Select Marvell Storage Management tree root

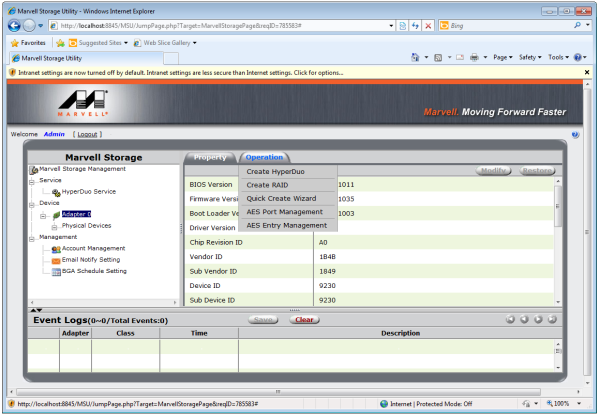(82, 169)
